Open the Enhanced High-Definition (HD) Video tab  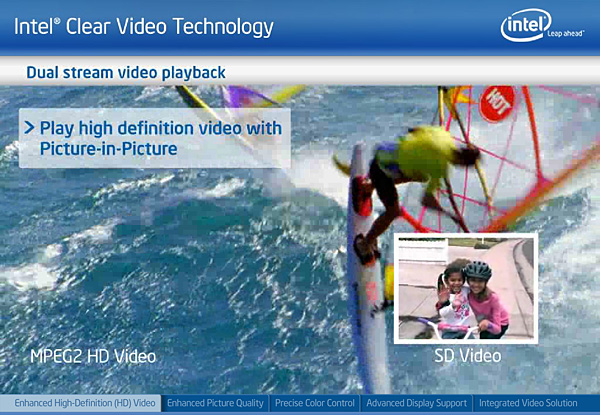(80, 403)
